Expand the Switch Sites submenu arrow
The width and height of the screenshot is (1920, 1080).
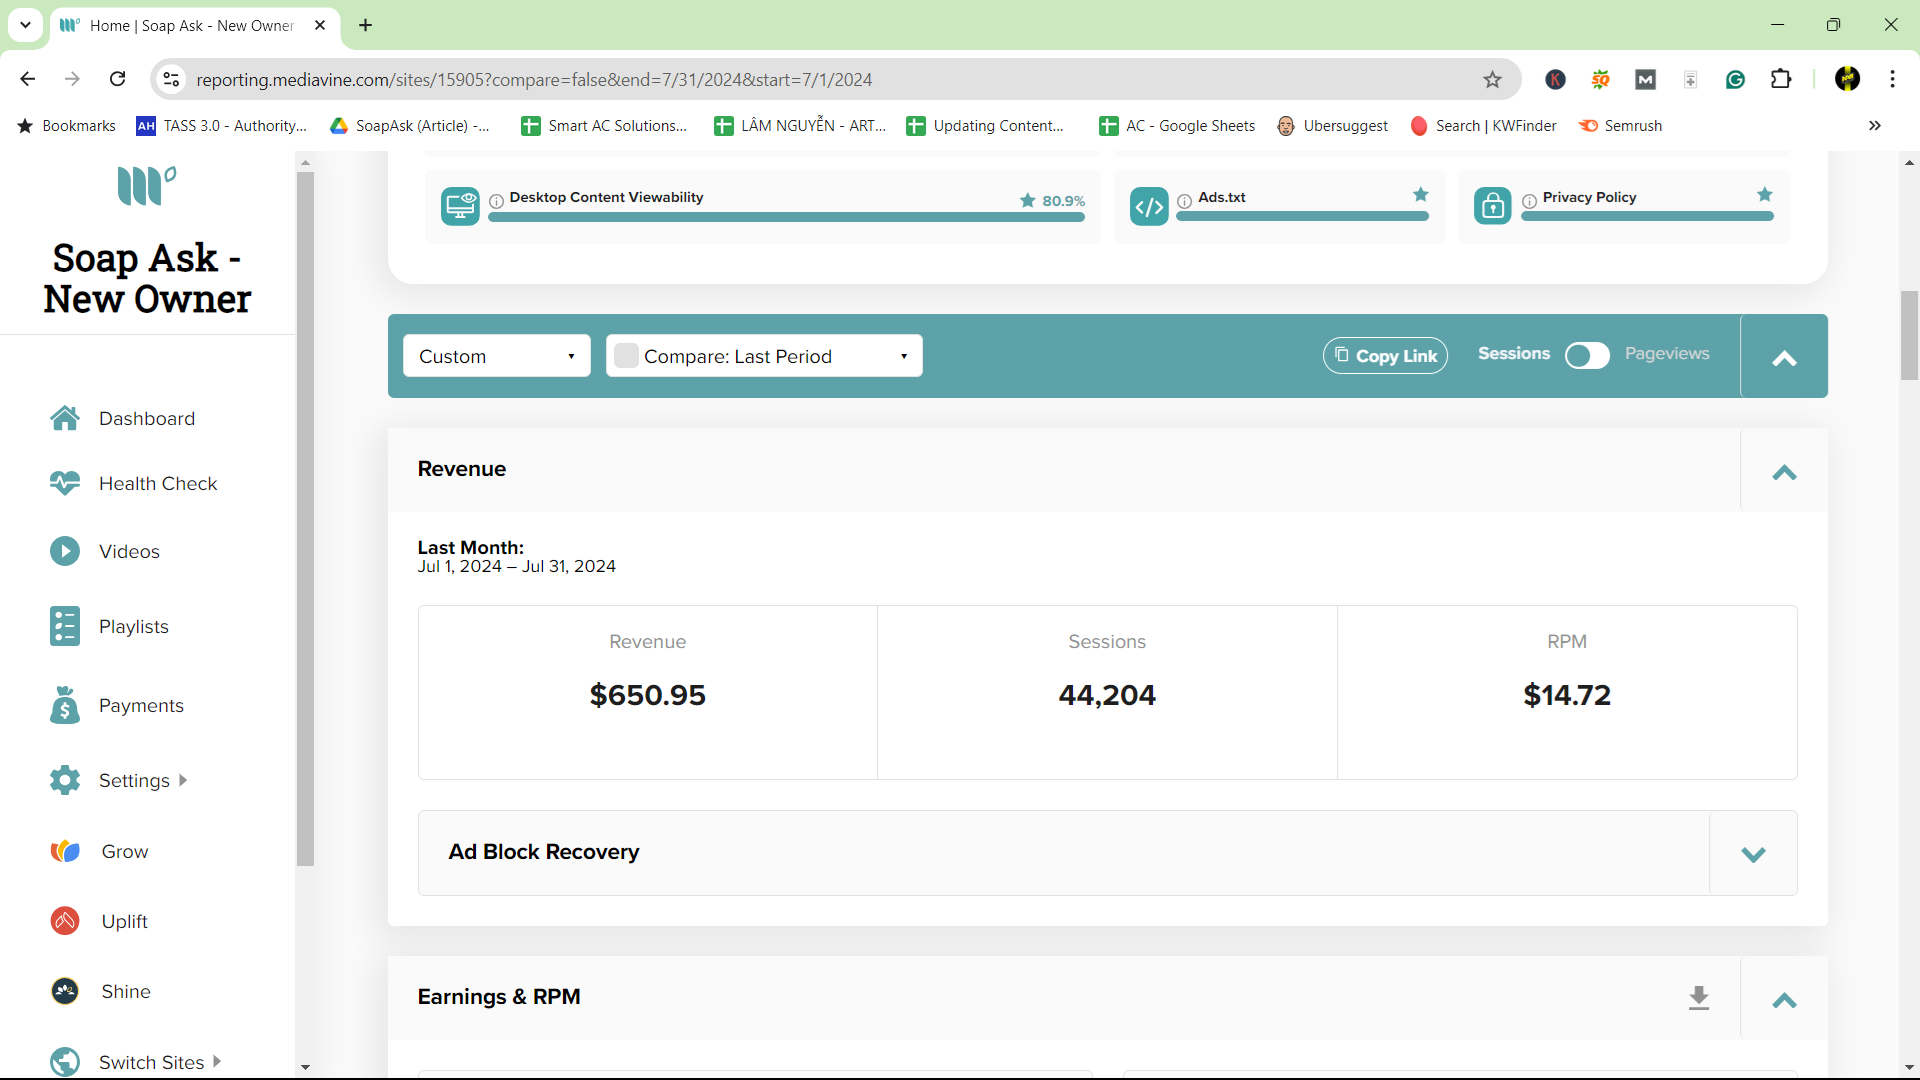point(217,1061)
